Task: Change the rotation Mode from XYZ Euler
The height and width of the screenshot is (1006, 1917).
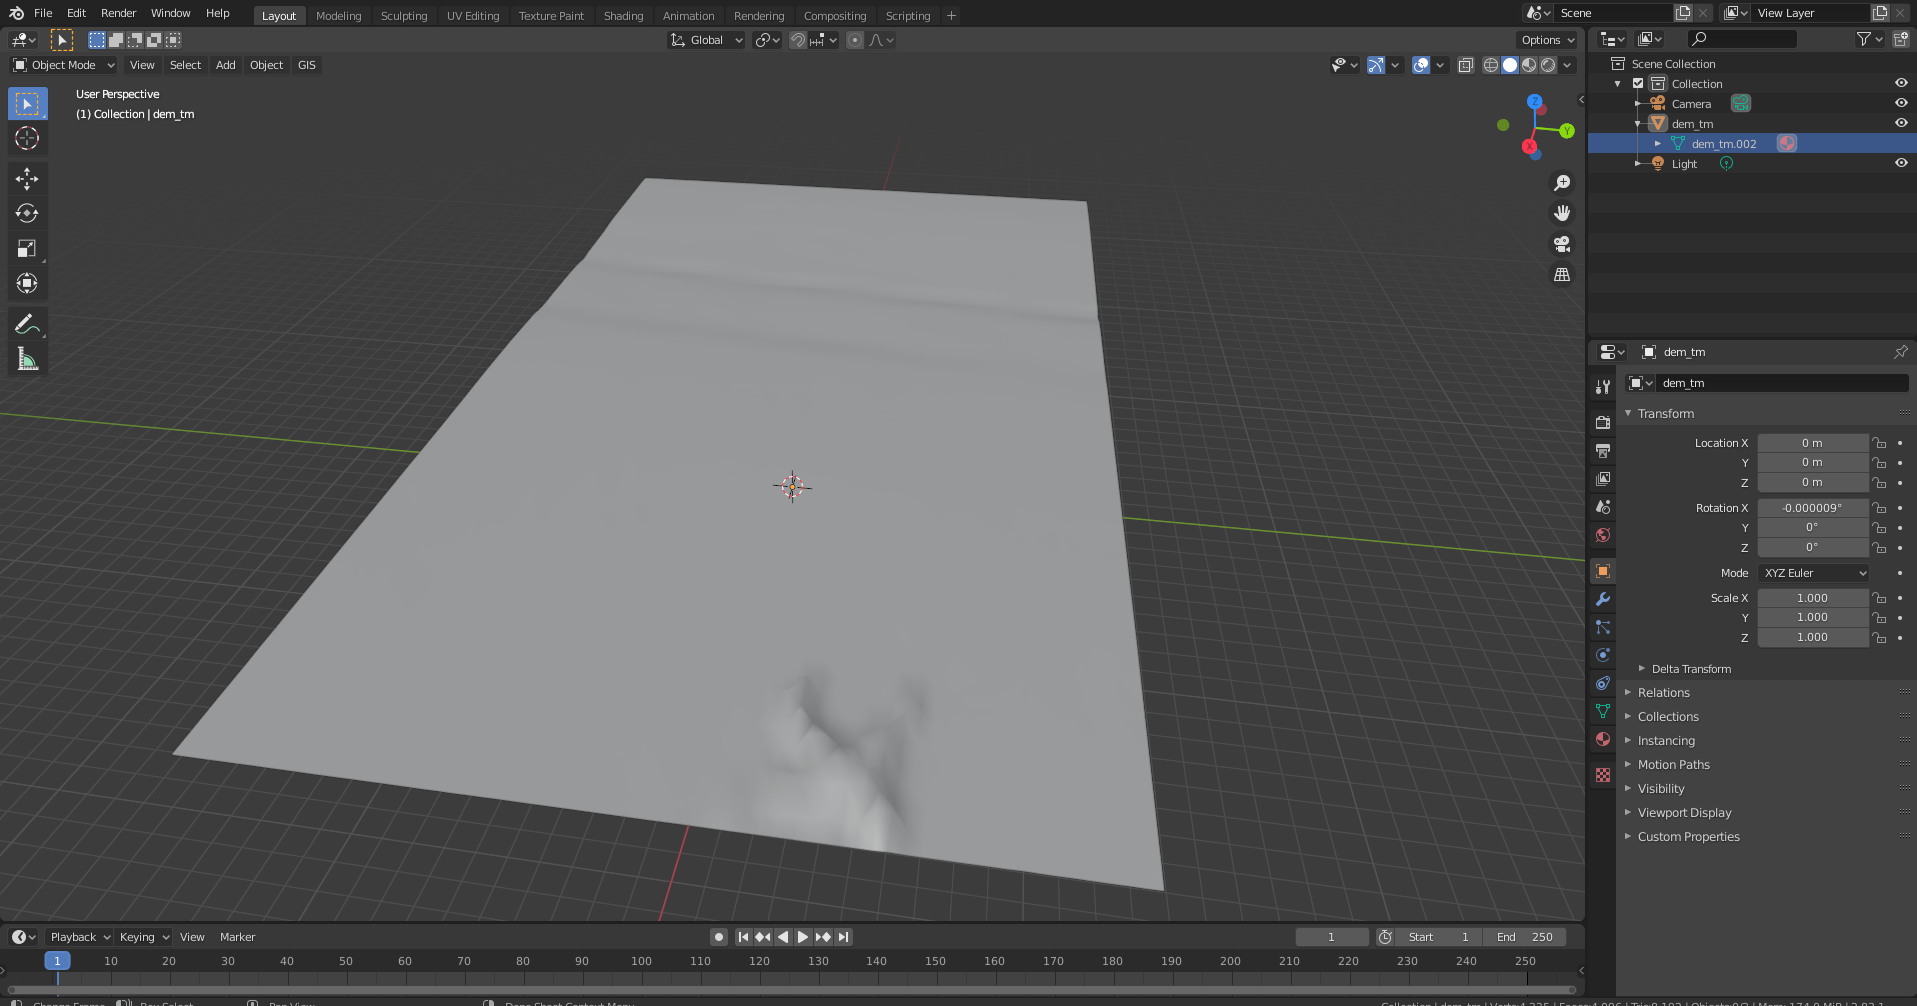Action: [x=1813, y=573]
